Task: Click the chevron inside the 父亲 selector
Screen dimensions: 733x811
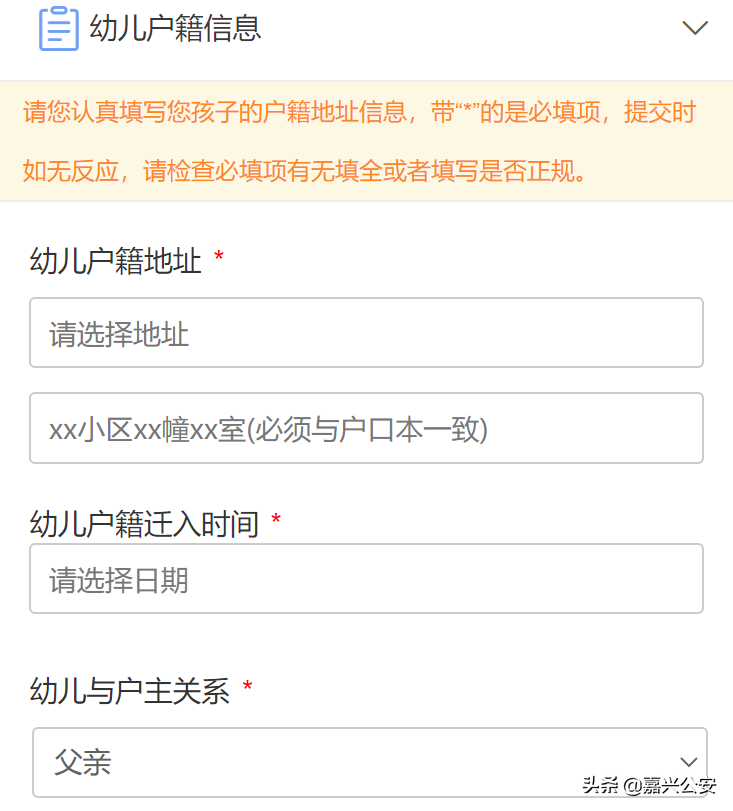Action: [x=689, y=762]
